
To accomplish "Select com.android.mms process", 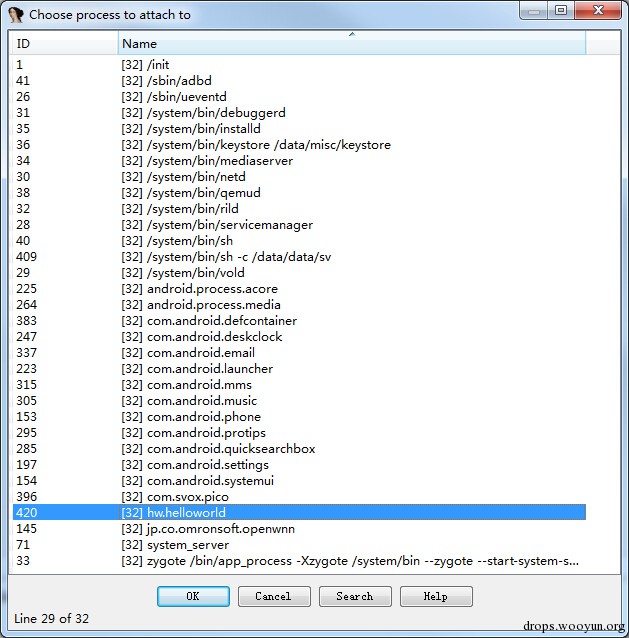I will coord(299,385).
